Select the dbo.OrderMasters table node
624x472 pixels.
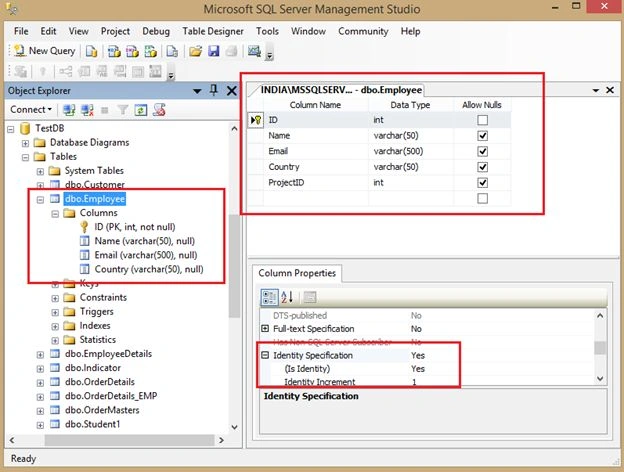coord(102,410)
